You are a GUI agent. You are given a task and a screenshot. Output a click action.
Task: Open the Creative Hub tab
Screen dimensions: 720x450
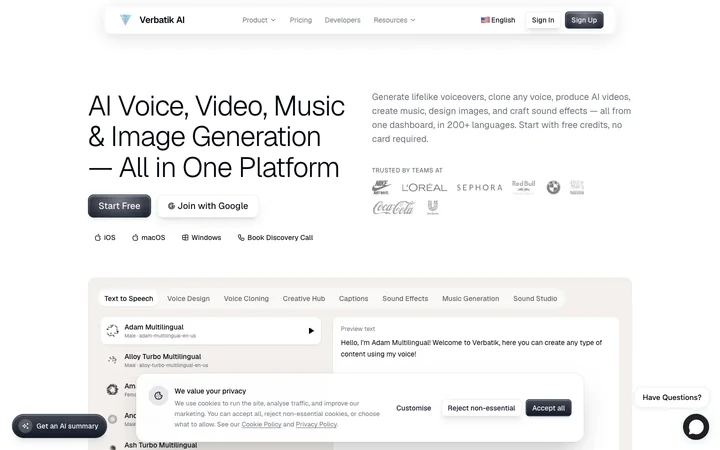coord(304,298)
